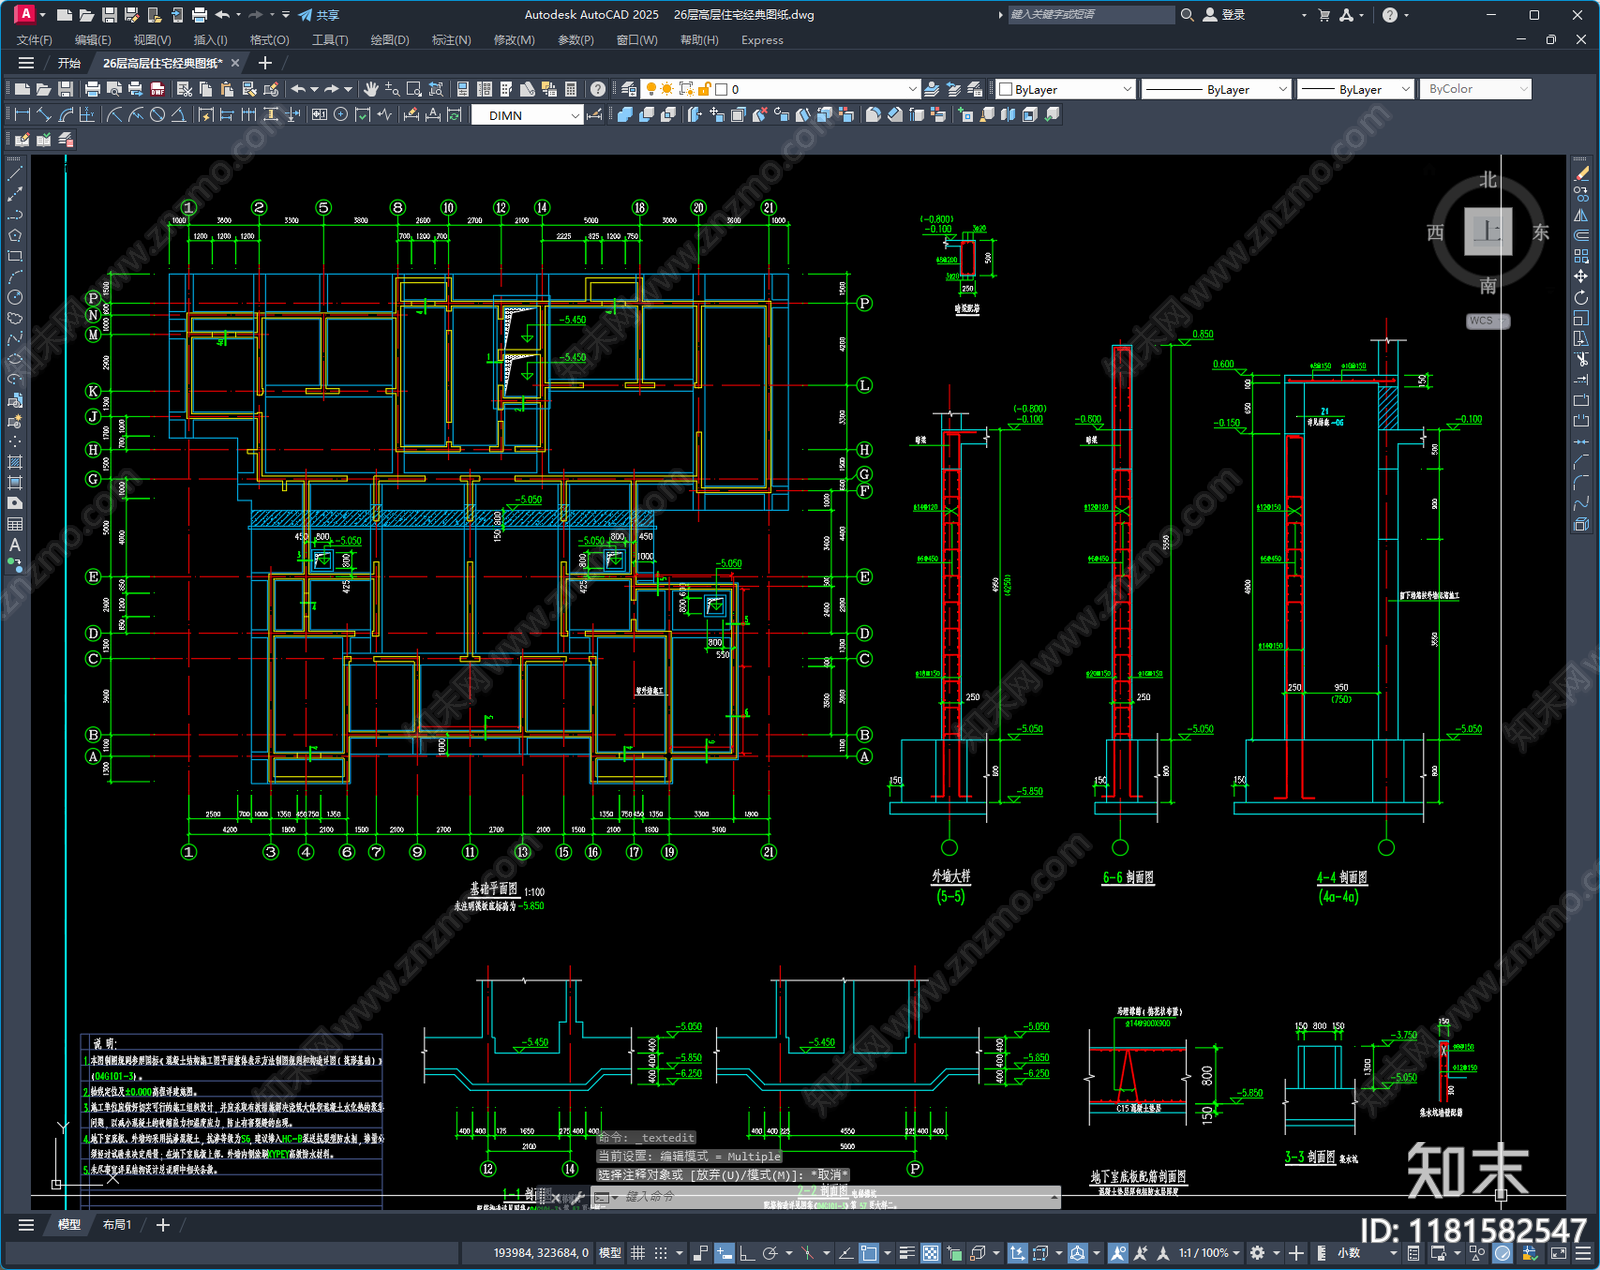
Task: Open the 文件(F) menu
Action: 34,40
